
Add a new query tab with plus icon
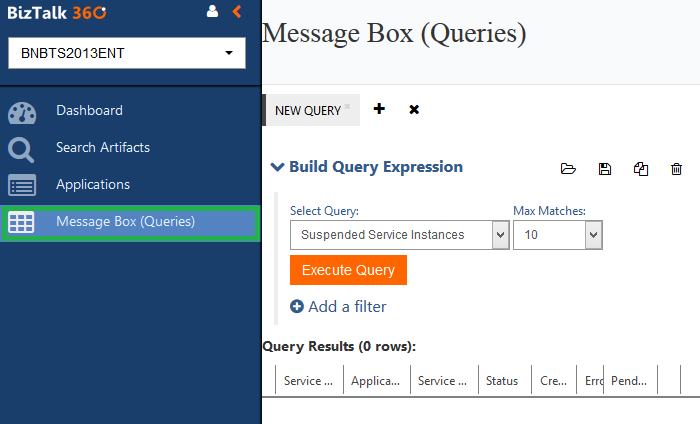click(379, 109)
